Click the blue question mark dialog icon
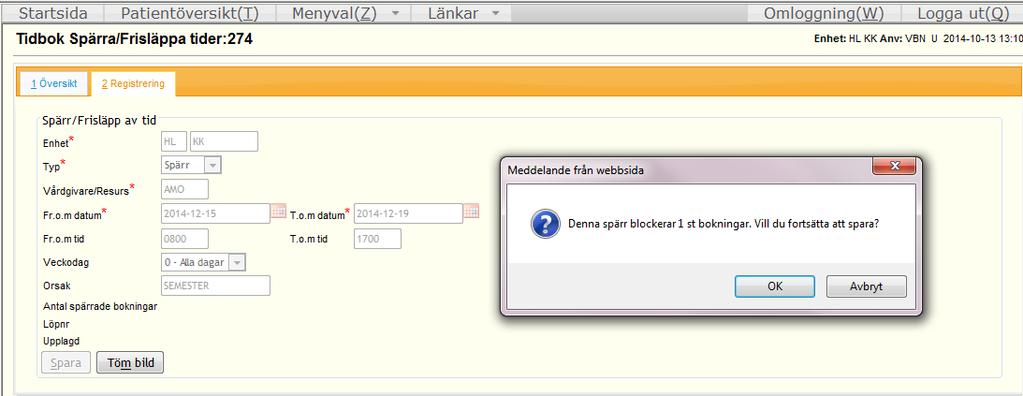Image resolution: width=1023 pixels, height=396 pixels. click(x=545, y=223)
